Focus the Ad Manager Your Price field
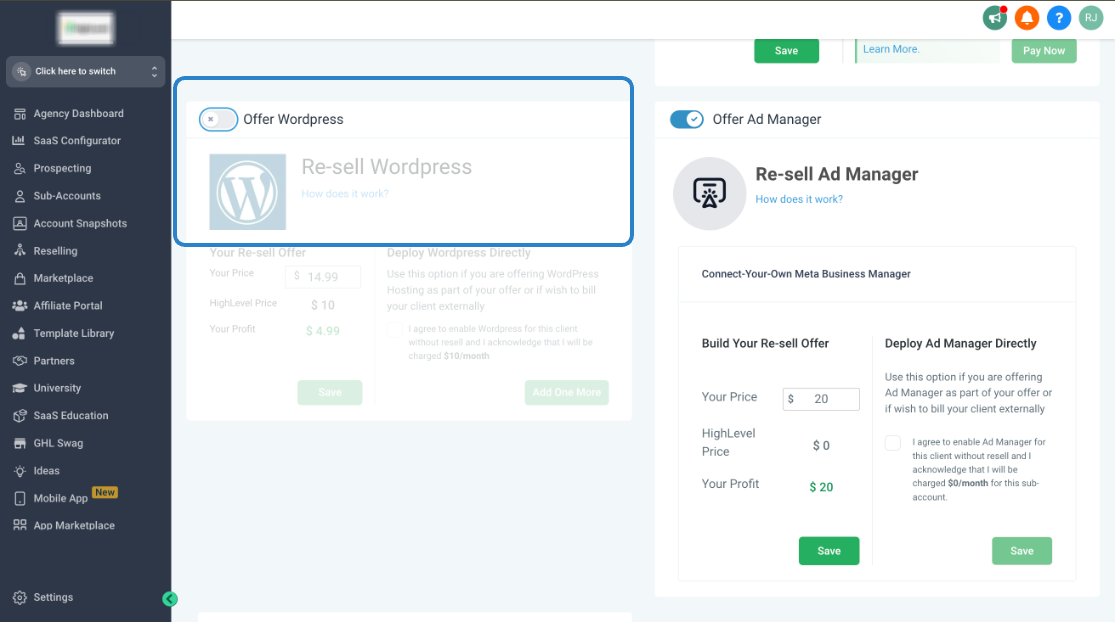 pos(821,400)
